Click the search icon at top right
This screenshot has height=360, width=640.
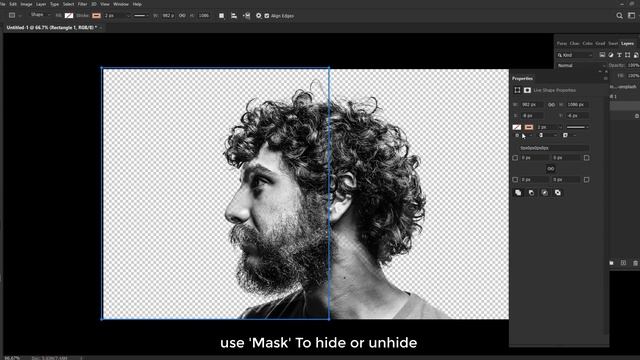pyautogui.click(x=619, y=16)
